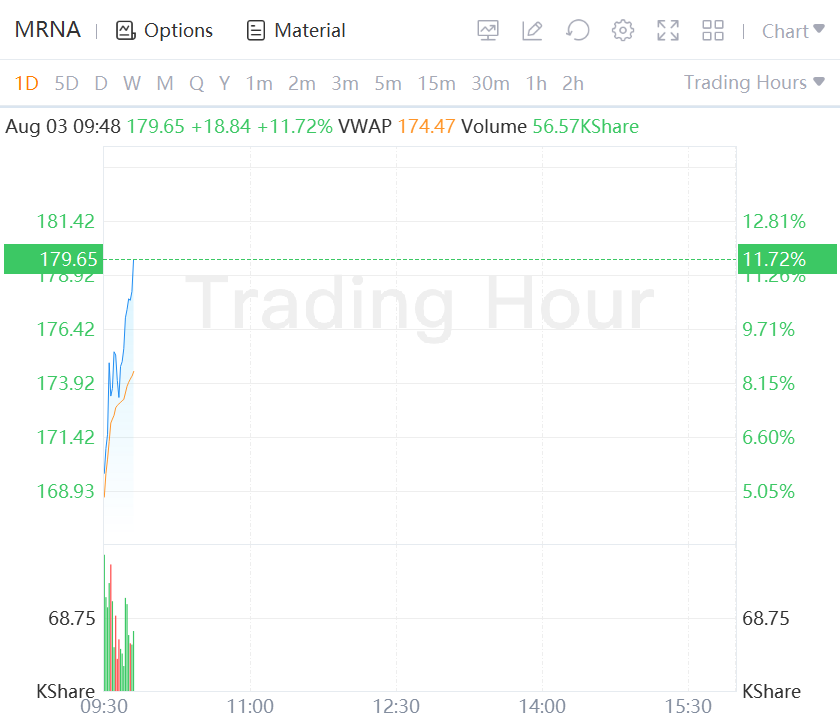Click the chart monitor icon in the toolbar

point(488,31)
